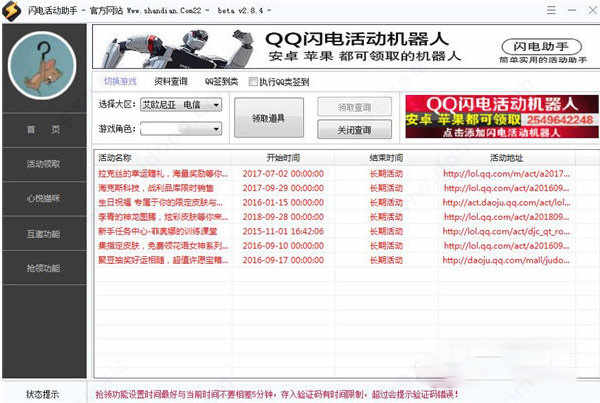Expand the 选择大区 server dropdown
This screenshot has height=403, width=600.
pos(181,105)
